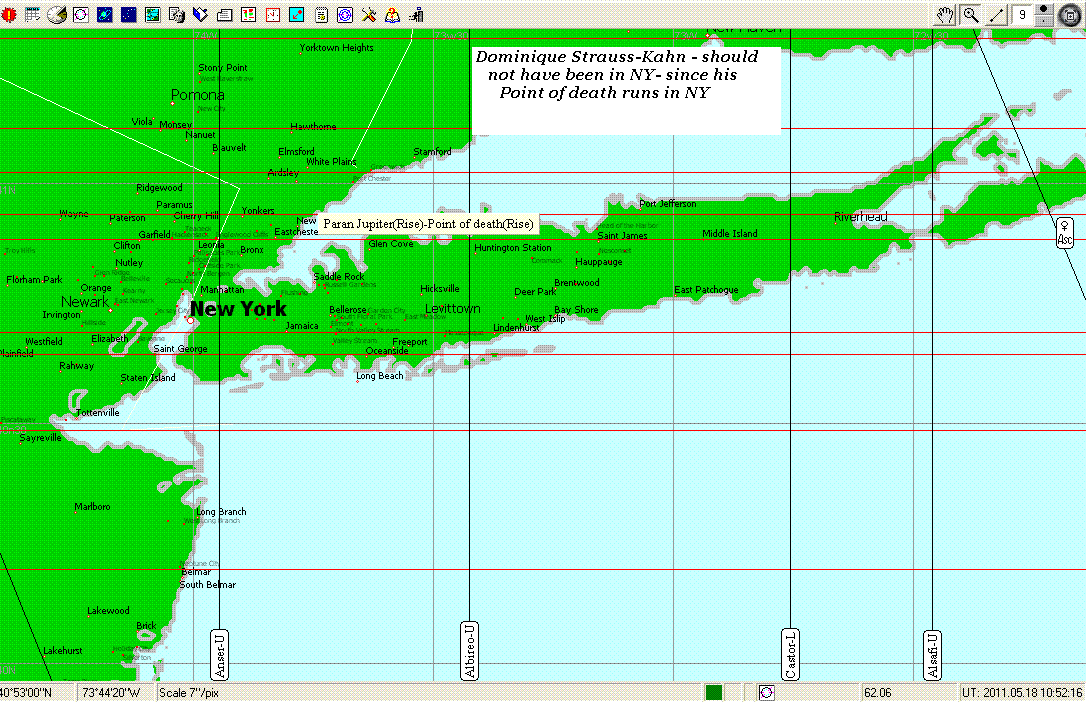The width and height of the screenshot is (1086, 702).
Task: Click the Pomona map label
Action: 197,95
